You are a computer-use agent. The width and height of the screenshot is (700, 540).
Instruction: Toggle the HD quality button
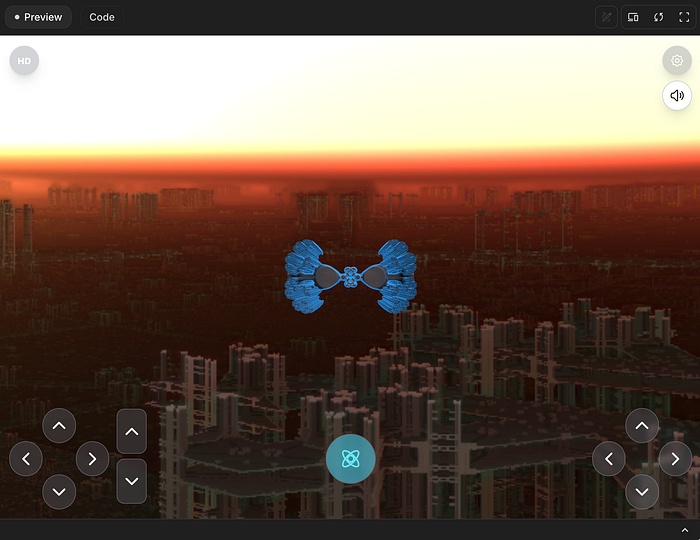coord(24,60)
